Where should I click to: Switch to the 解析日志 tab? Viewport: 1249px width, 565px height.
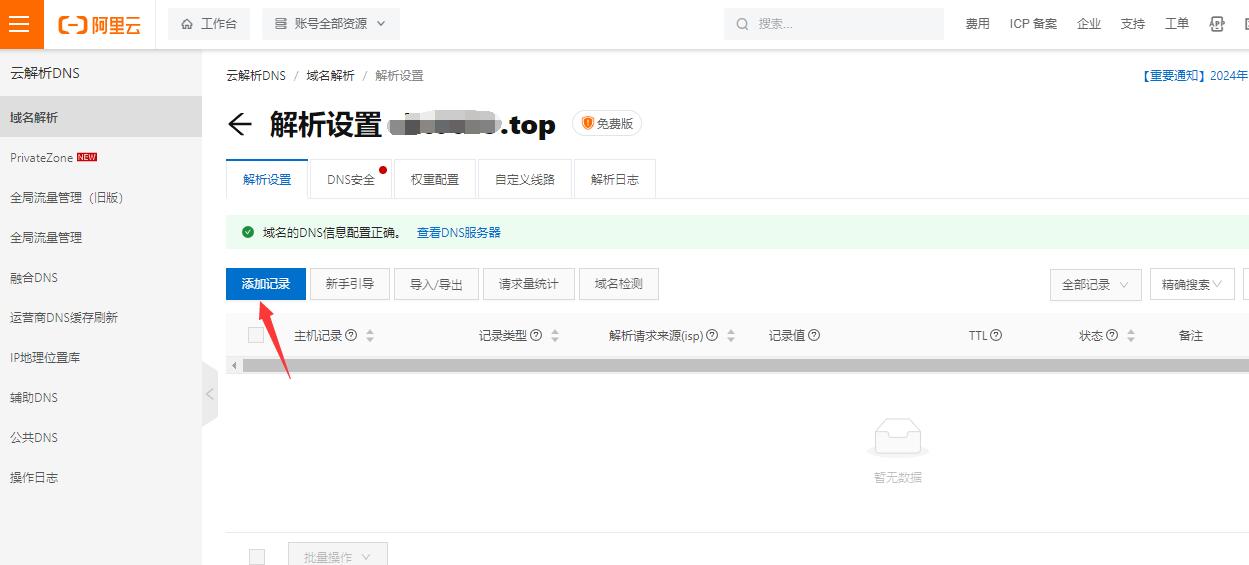tap(615, 179)
